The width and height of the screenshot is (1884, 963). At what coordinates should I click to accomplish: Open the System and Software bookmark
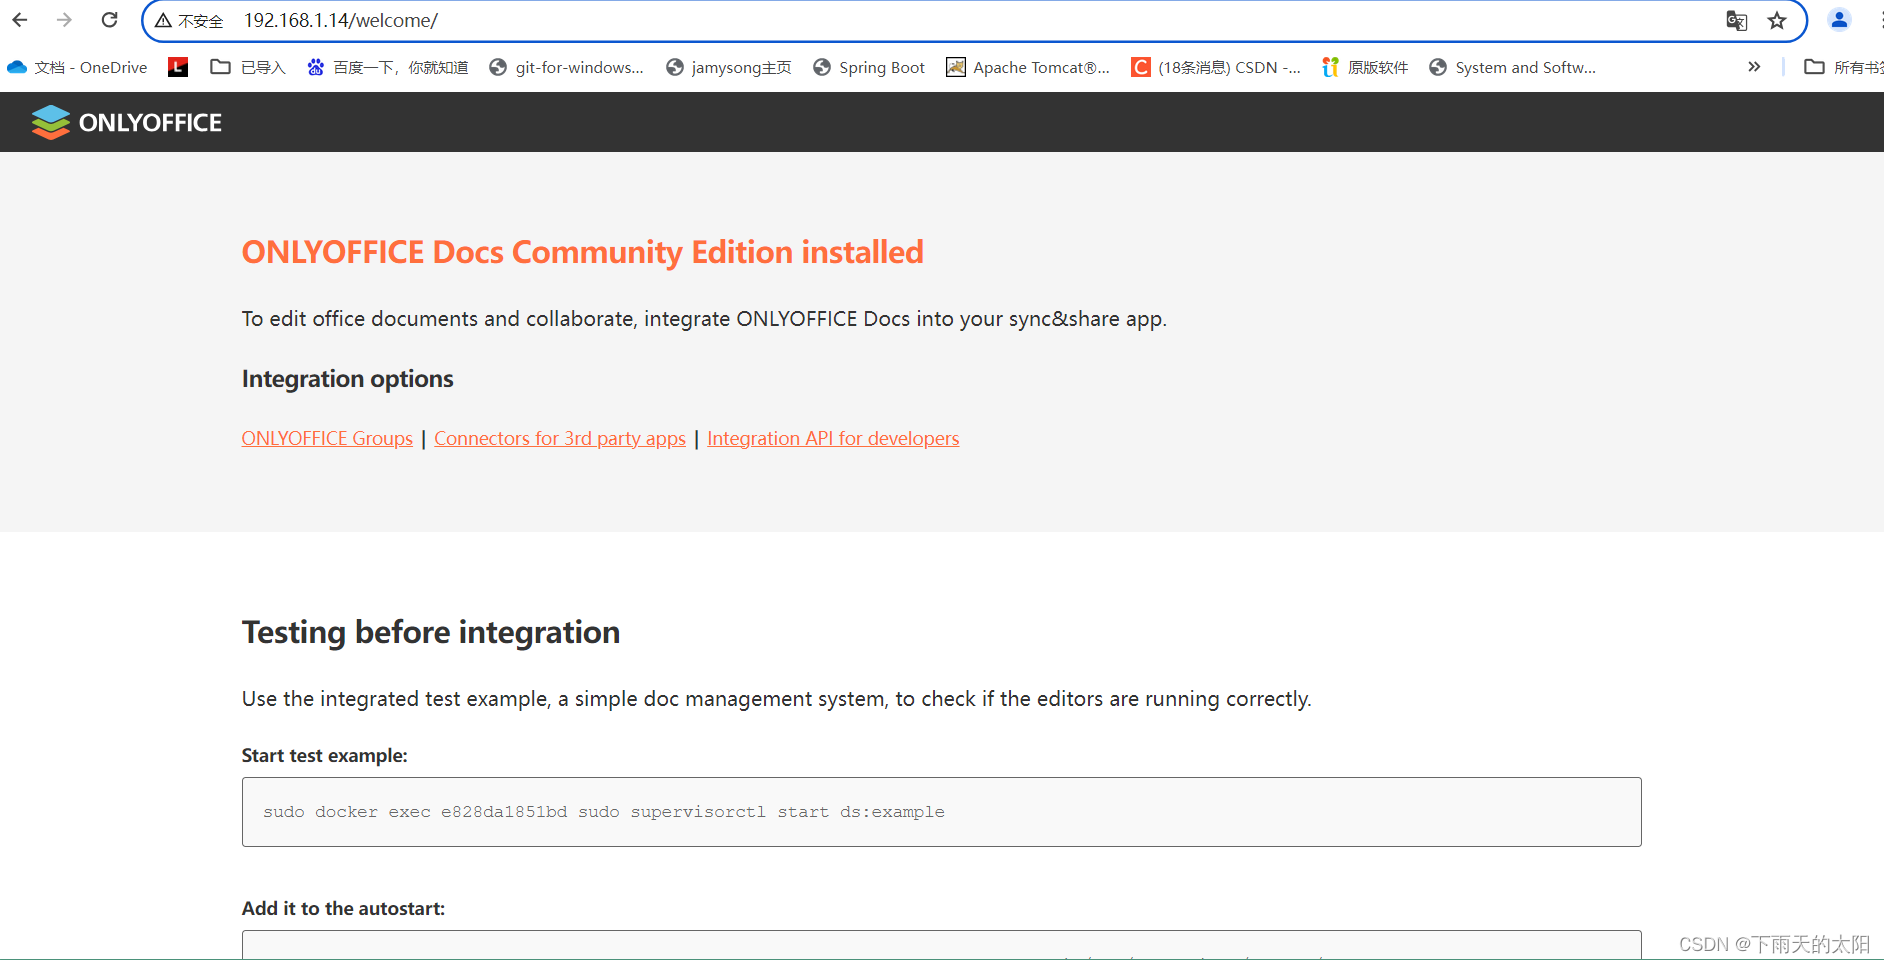pyautogui.click(x=1512, y=67)
